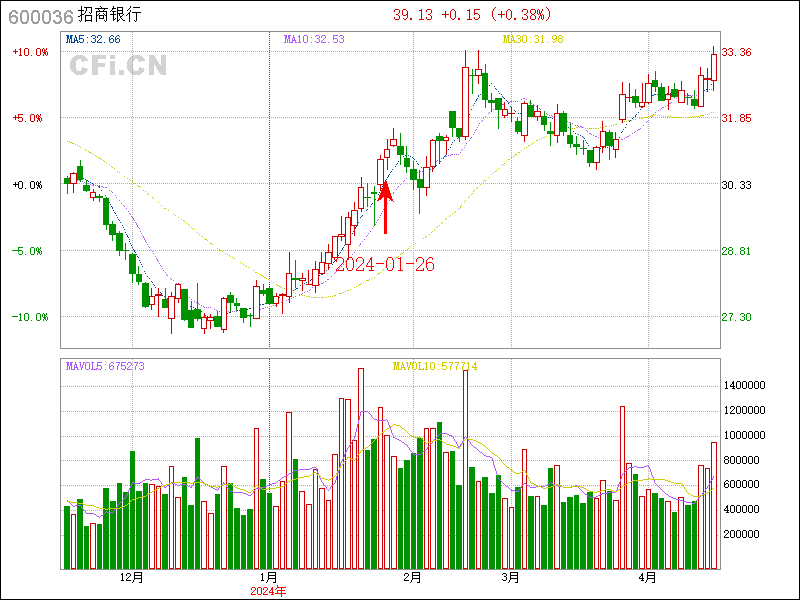Click the red up arrow marker on chart

[386, 207]
